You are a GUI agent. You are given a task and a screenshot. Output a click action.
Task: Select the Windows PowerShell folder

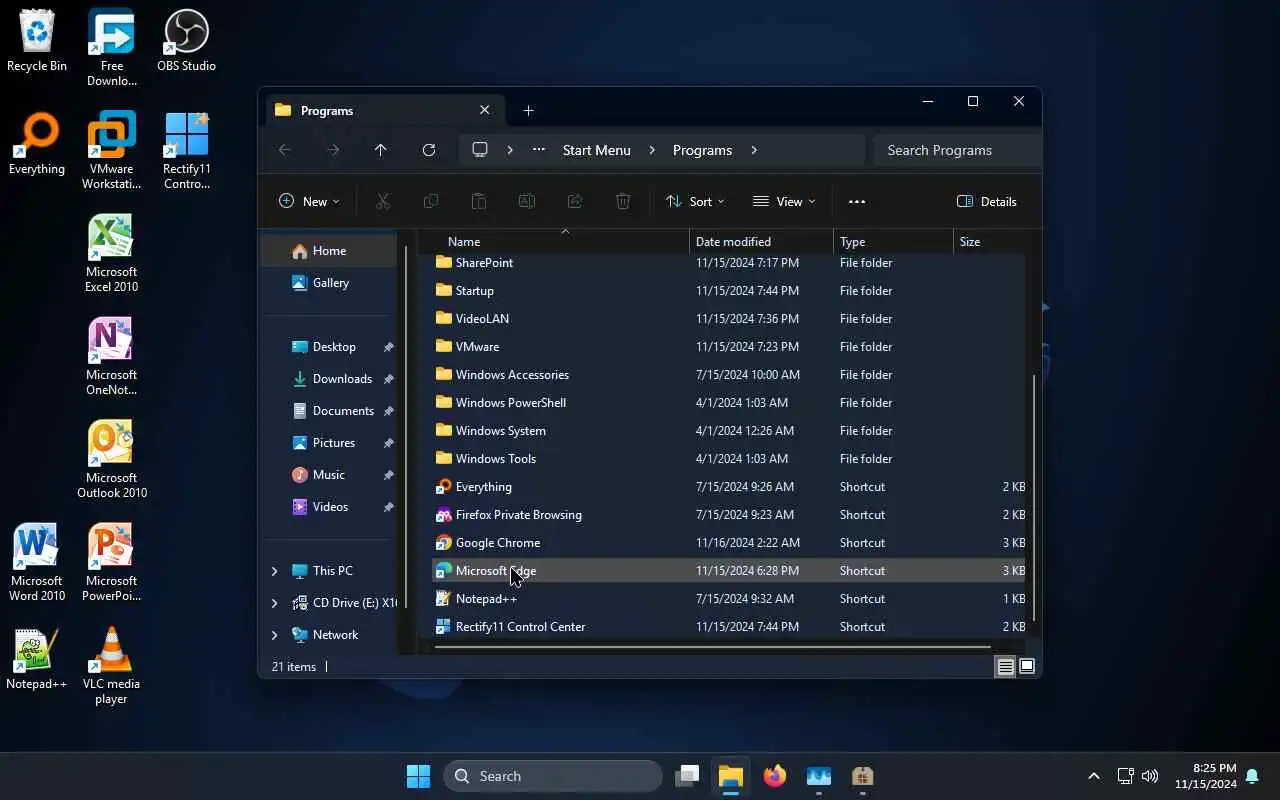pyautogui.click(x=730, y=403)
